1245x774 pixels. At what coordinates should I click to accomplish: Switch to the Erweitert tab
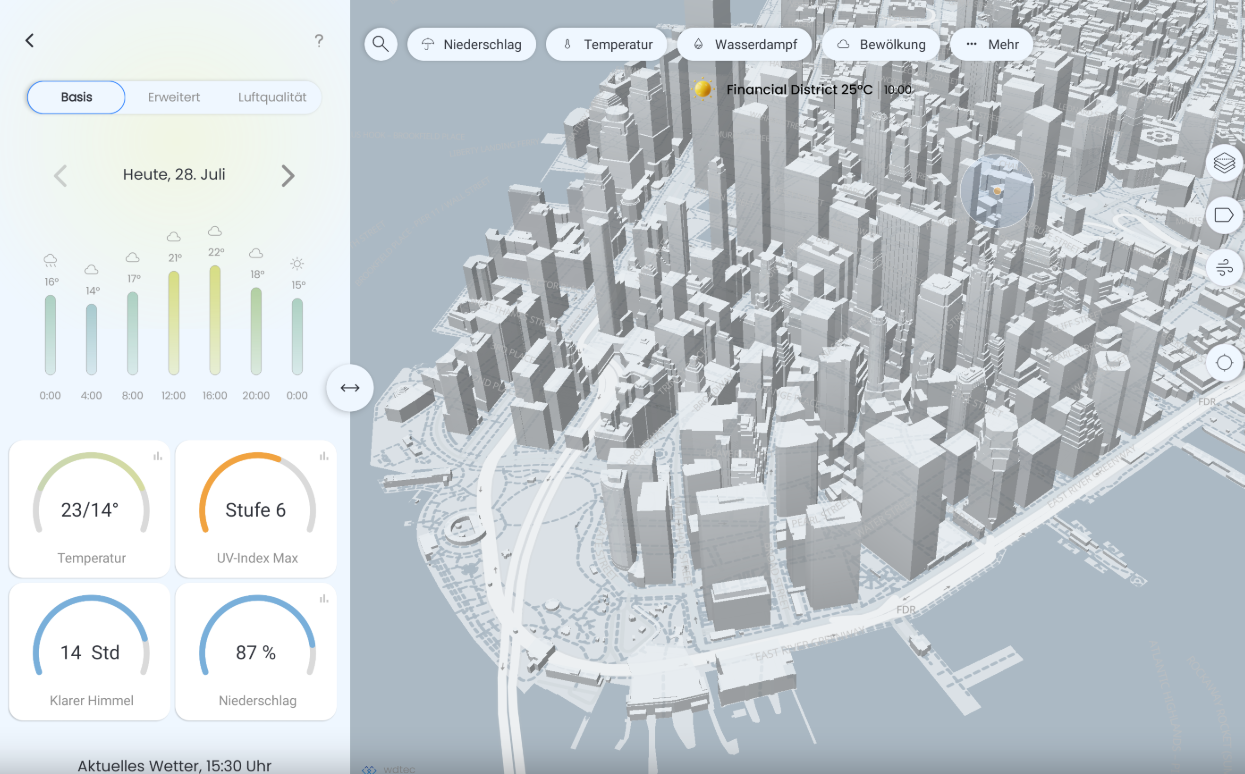click(174, 97)
